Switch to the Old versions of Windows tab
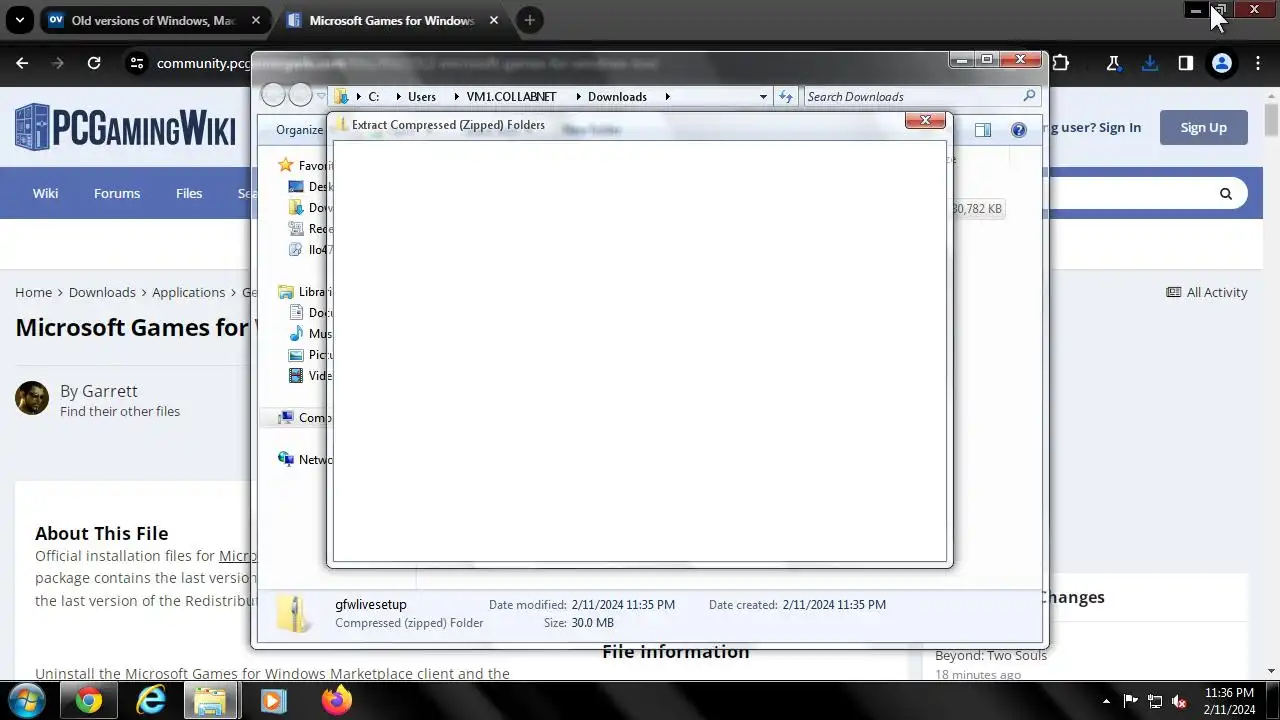The height and width of the screenshot is (720, 1280). (152, 20)
